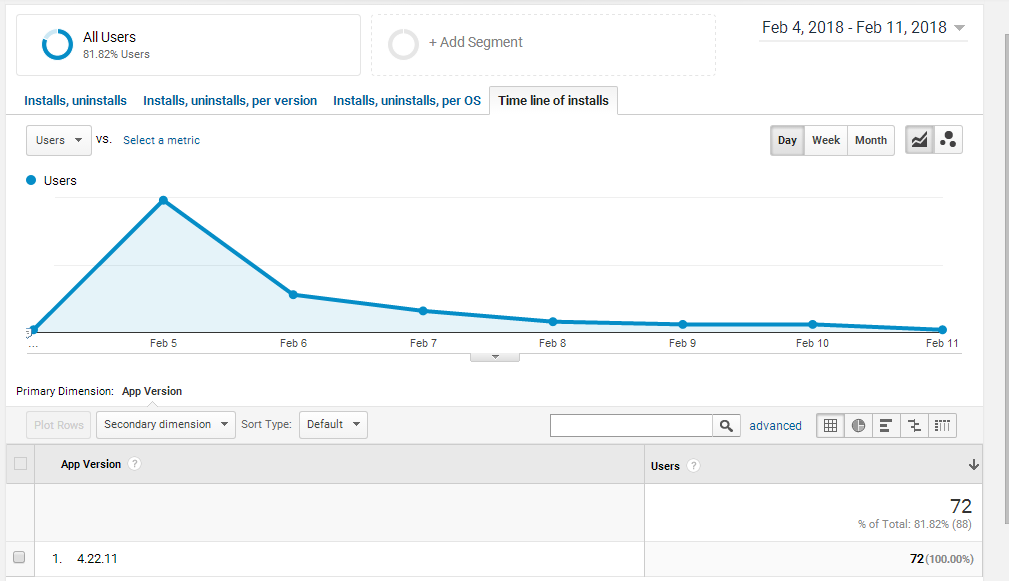Image resolution: width=1009 pixels, height=581 pixels.
Task: Open the Secondary dimension dropdown
Action: tap(166, 425)
